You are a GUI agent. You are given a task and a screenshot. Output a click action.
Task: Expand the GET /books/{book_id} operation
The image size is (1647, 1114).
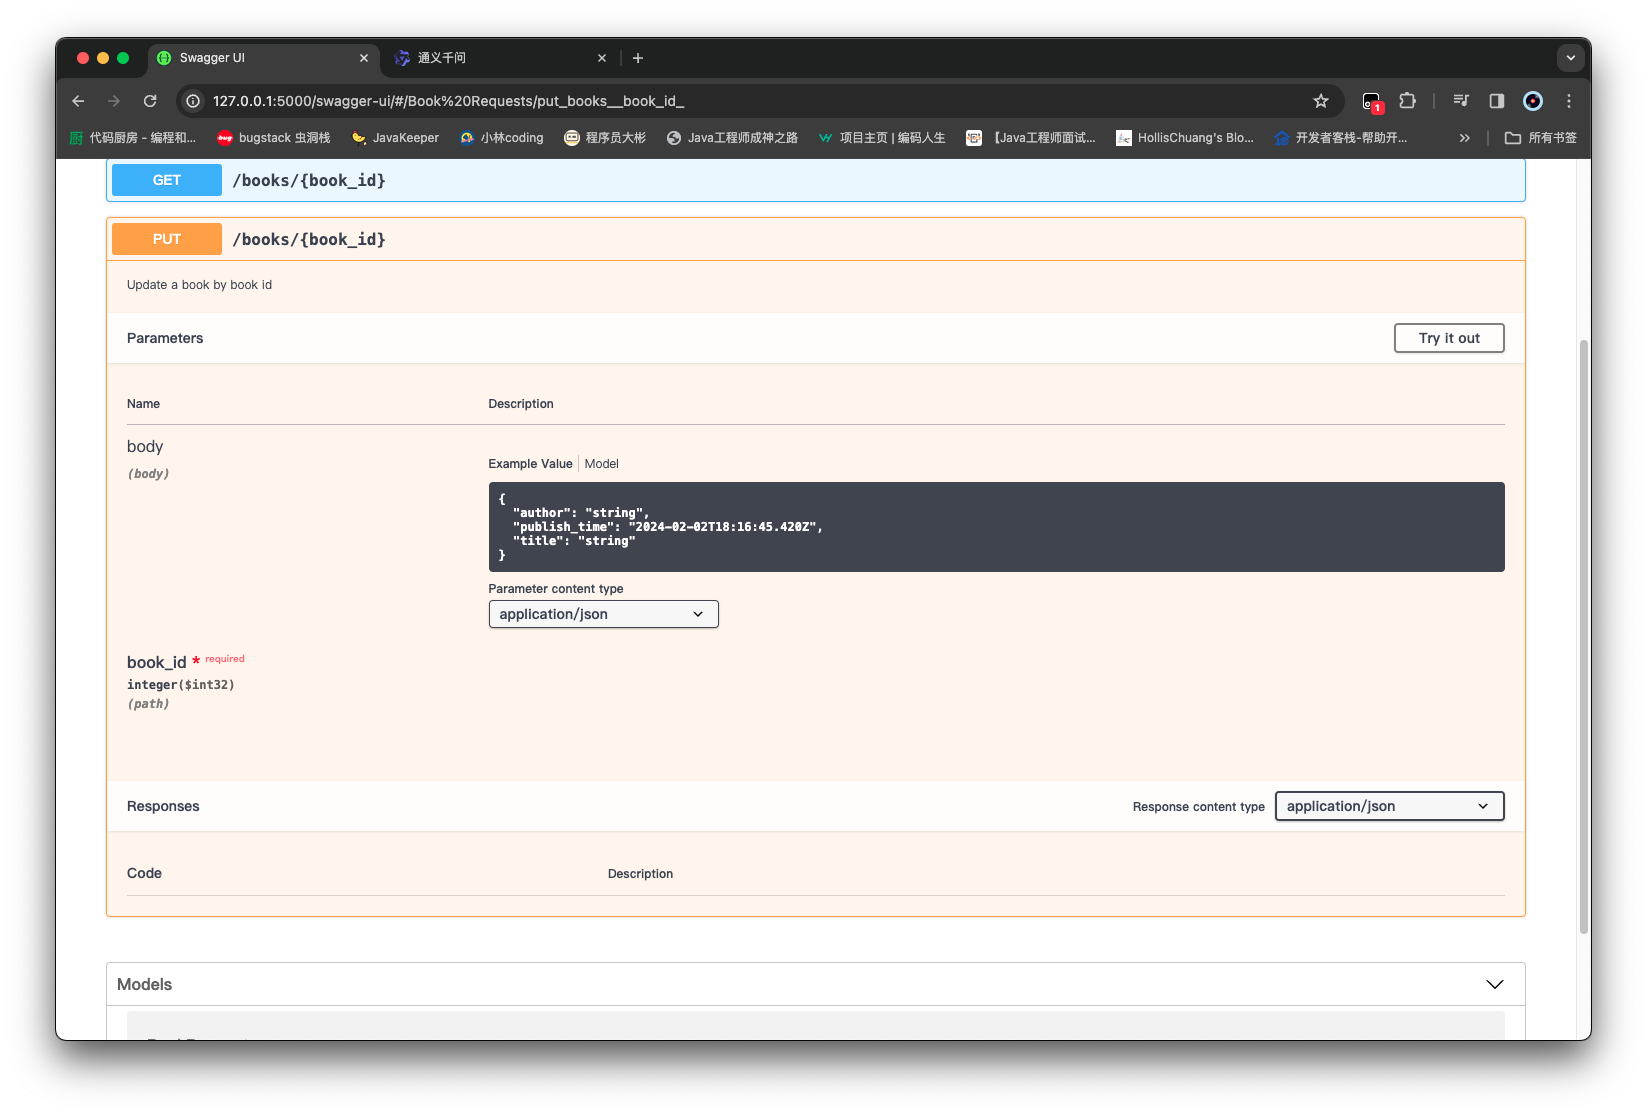click(x=815, y=180)
